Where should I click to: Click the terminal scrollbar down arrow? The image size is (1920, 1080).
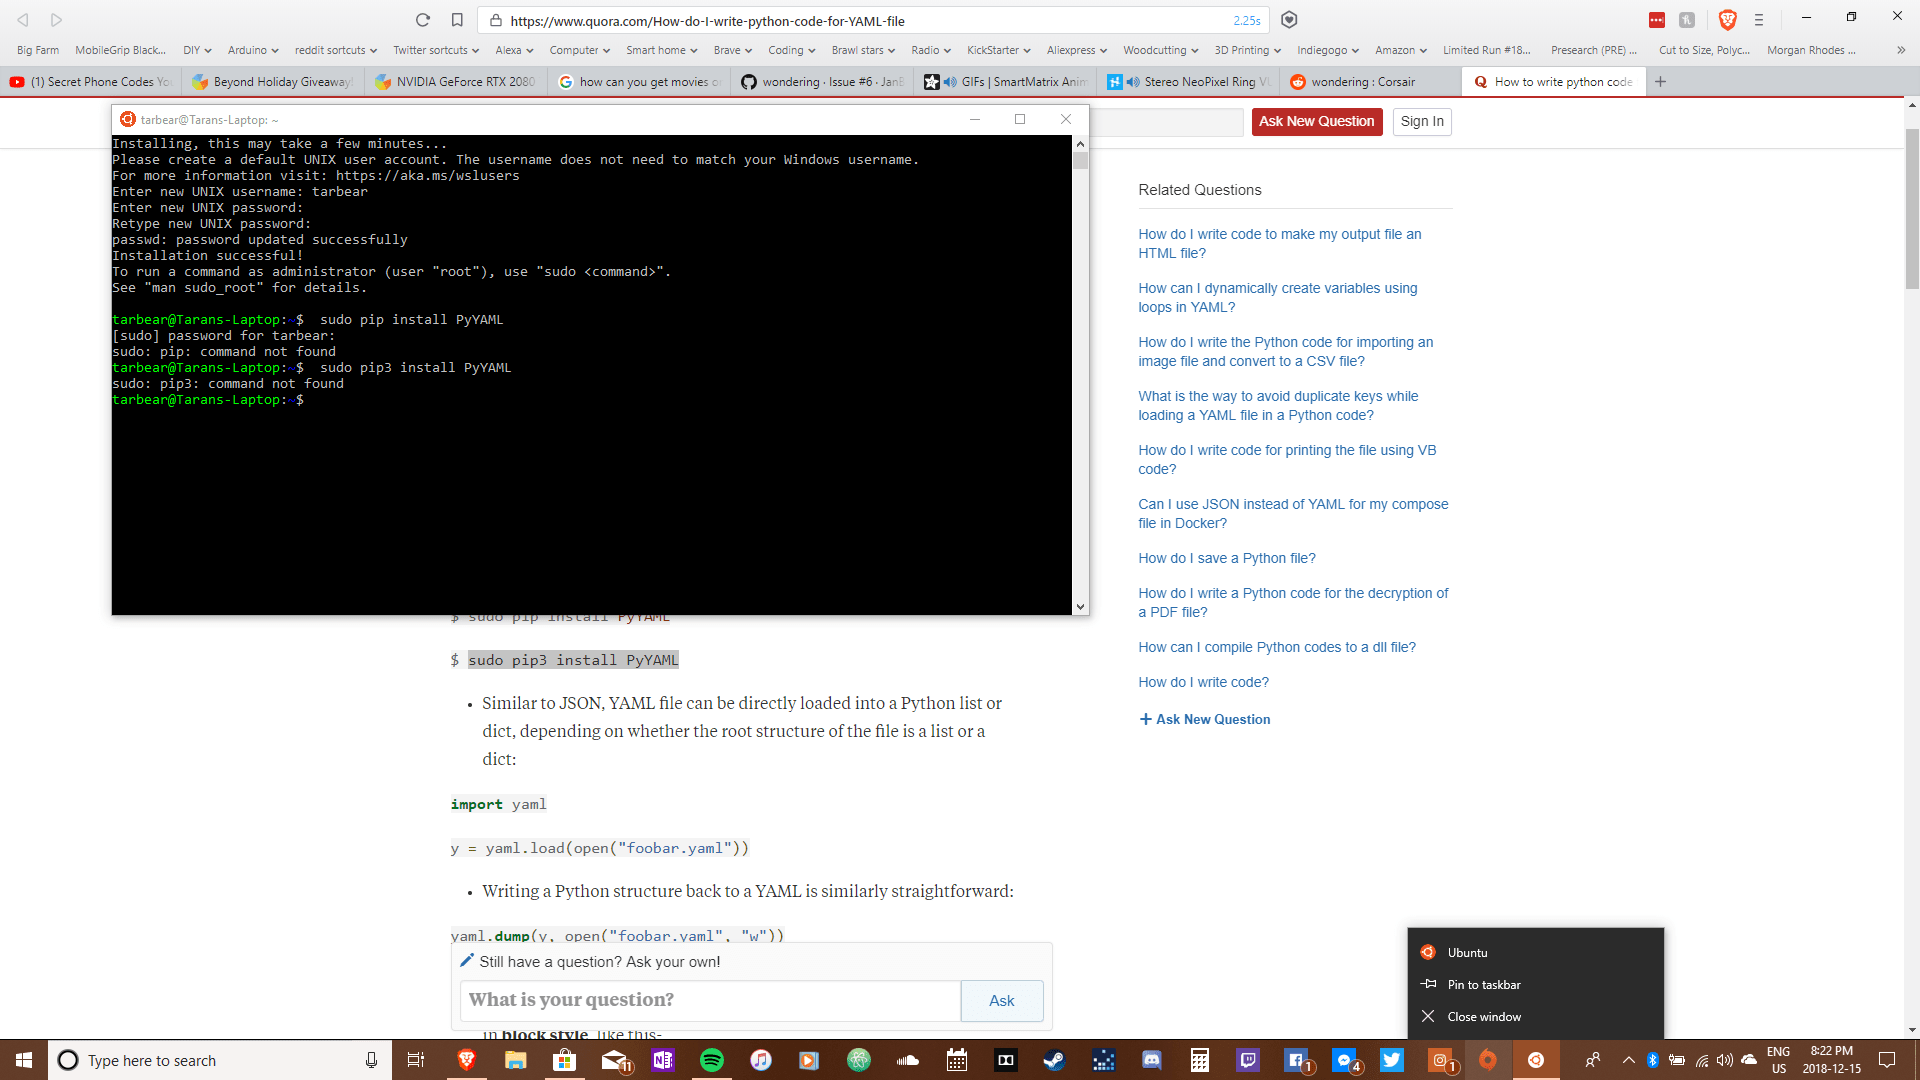(x=1080, y=607)
